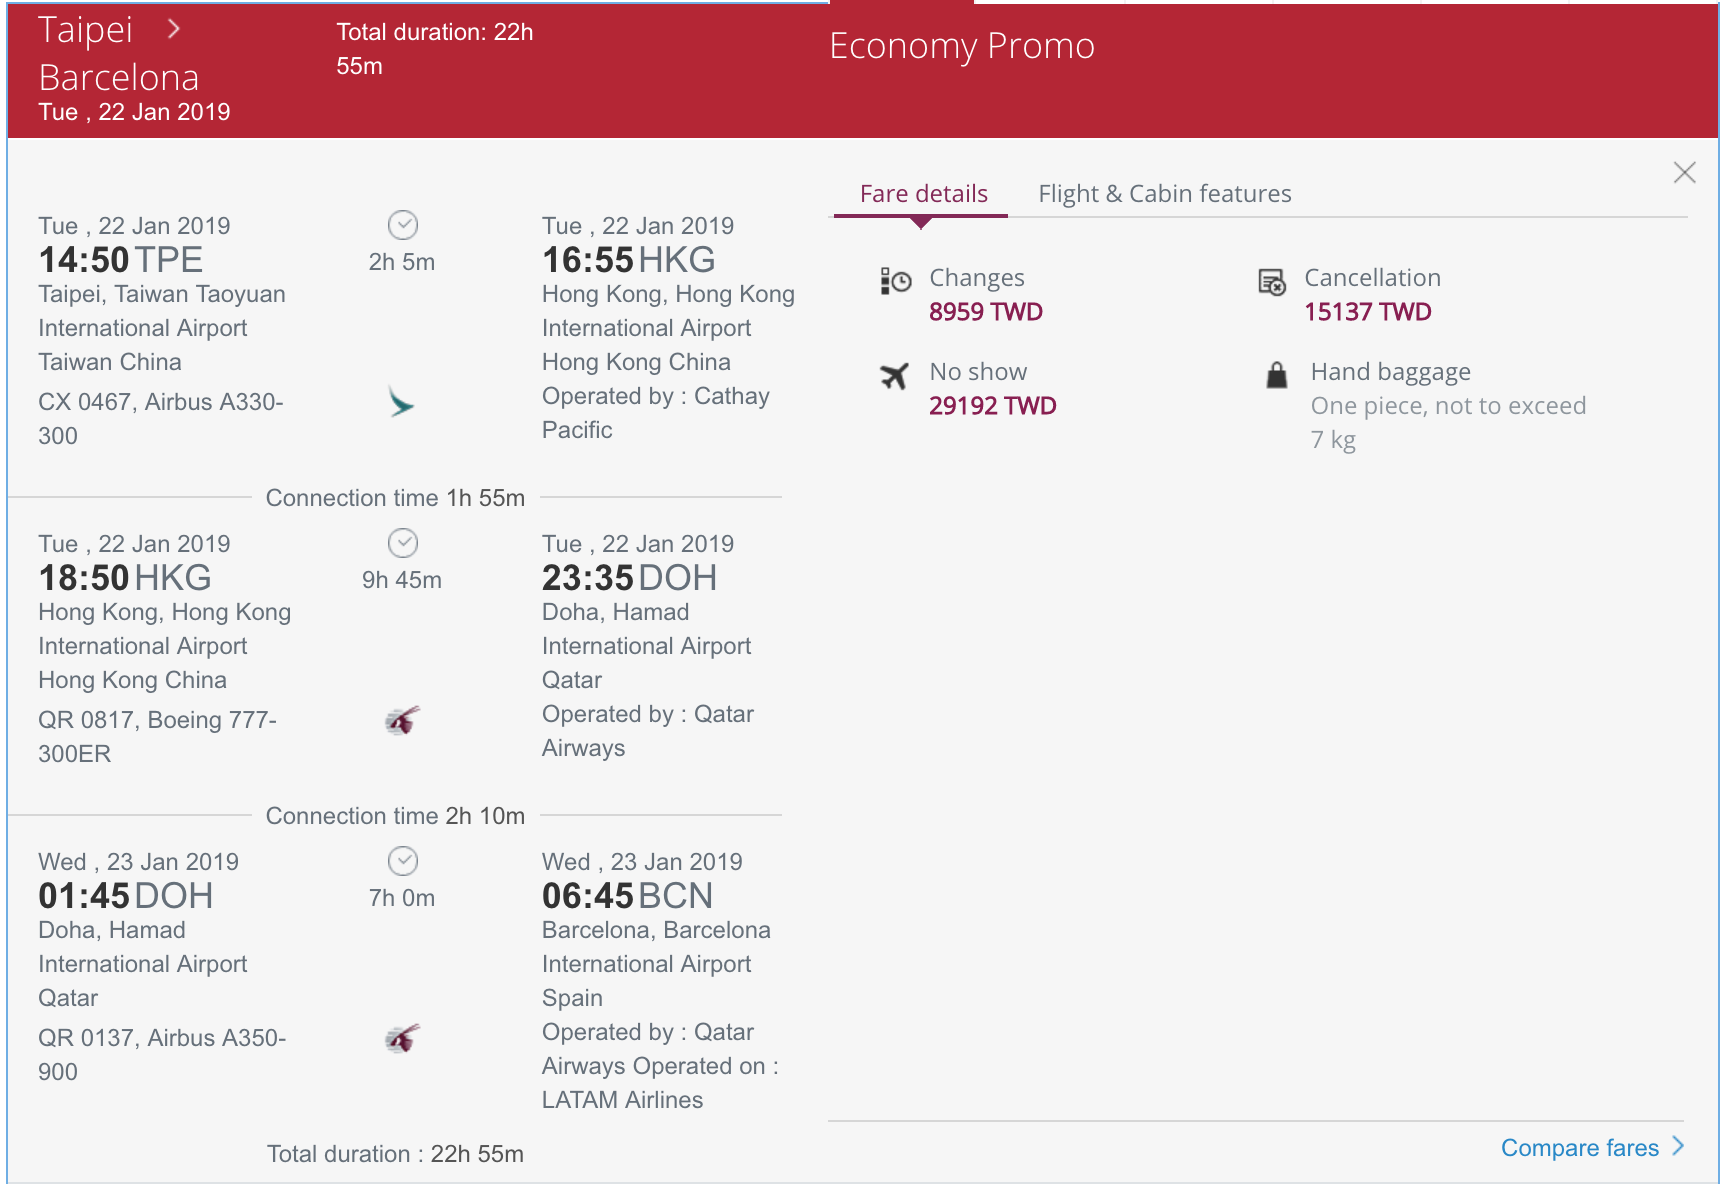Click the Changes fee icon
Screen dimensions: 1722x1184
coord(895,281)
